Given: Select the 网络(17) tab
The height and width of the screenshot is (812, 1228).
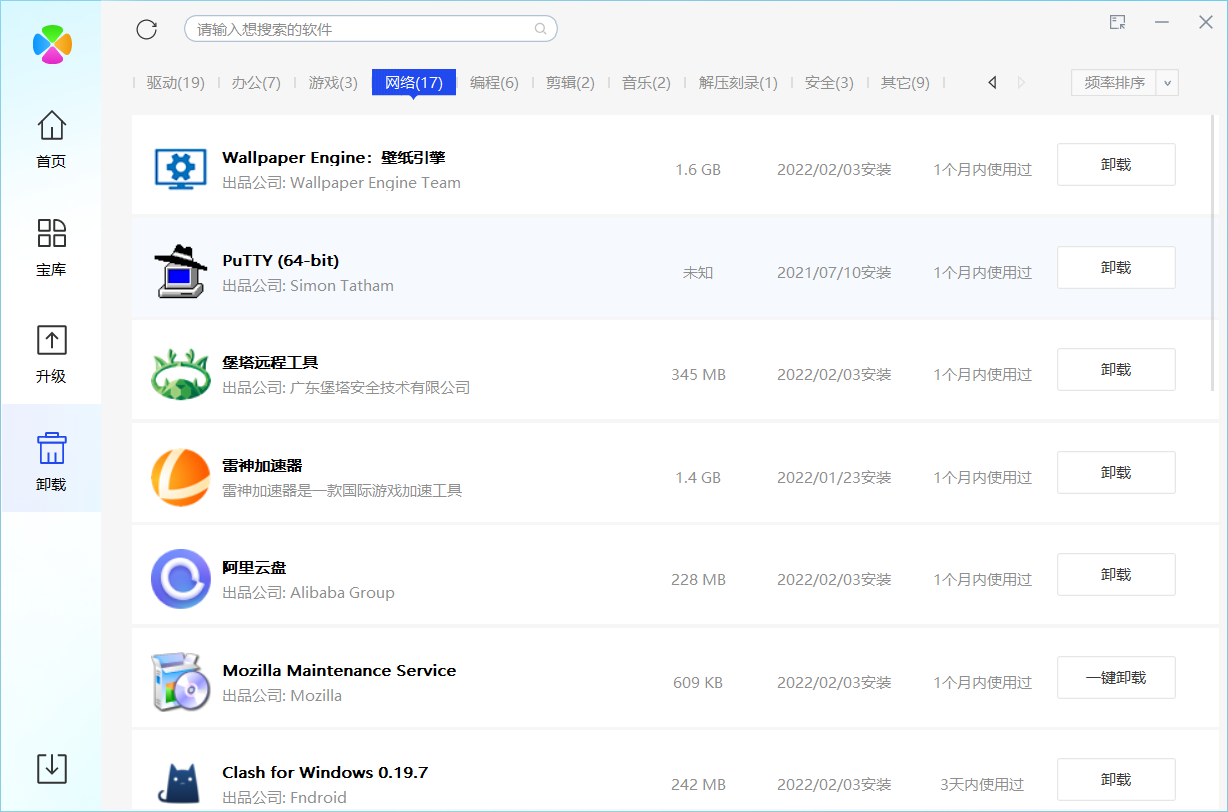Looking at the screenshot, I should point(414,83).
